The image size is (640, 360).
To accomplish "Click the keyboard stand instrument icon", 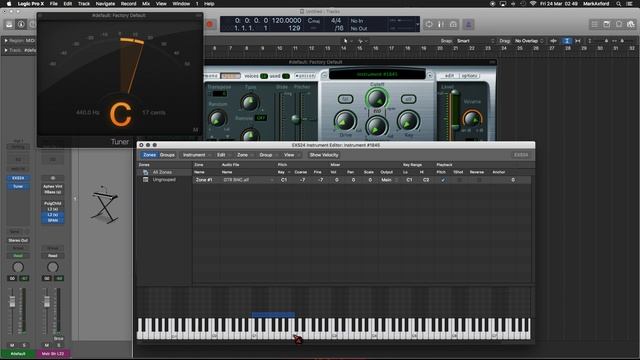I will click(105, 205).
